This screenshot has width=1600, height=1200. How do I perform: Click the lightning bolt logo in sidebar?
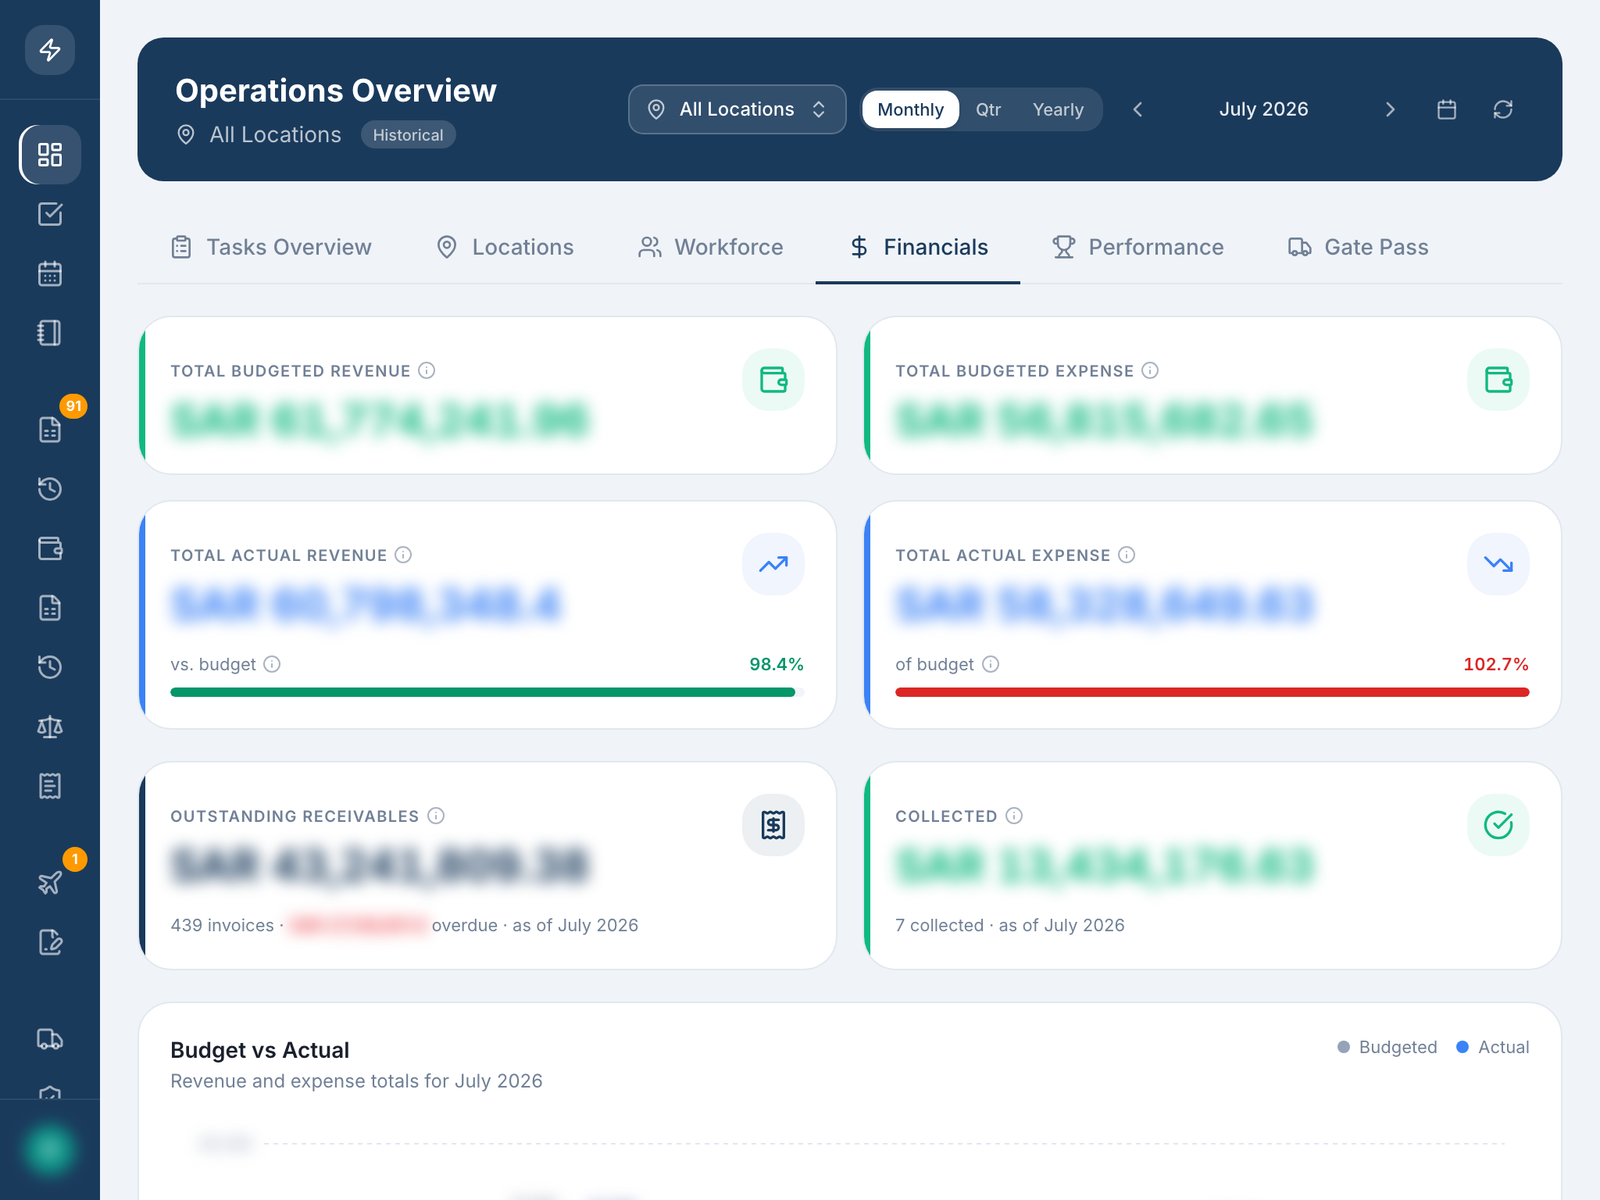[x=50, y=50]
